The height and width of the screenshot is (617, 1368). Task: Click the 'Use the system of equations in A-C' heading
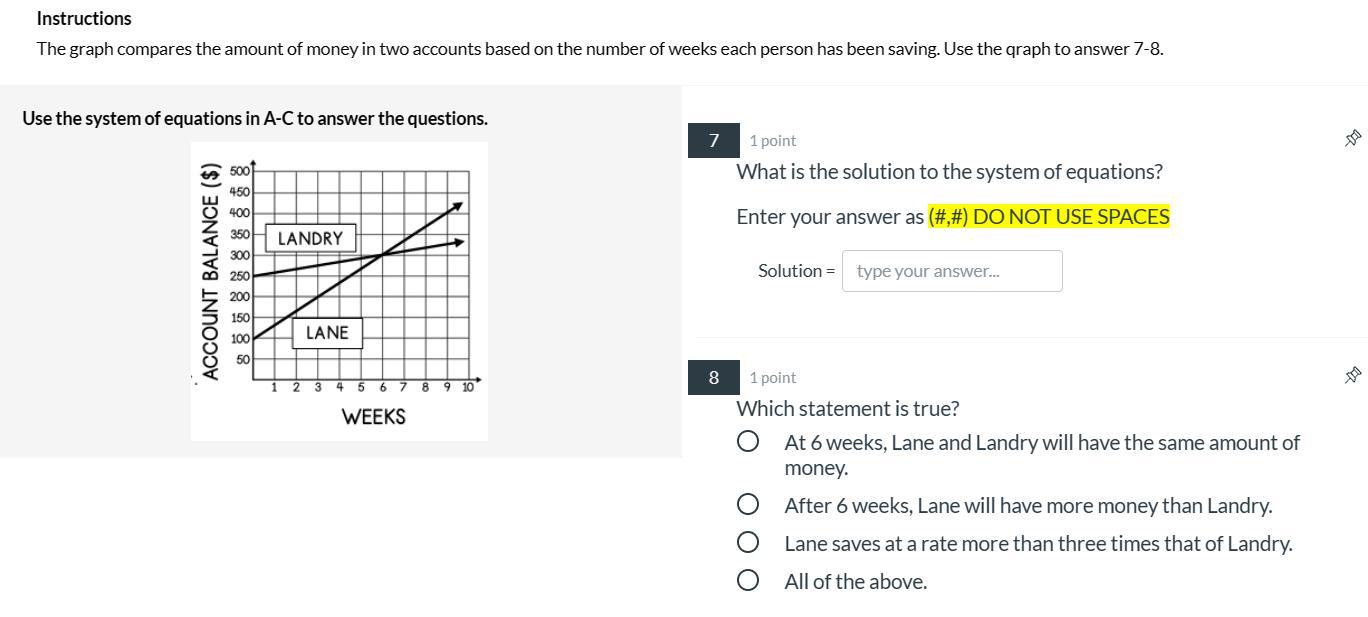pos(255,118)
